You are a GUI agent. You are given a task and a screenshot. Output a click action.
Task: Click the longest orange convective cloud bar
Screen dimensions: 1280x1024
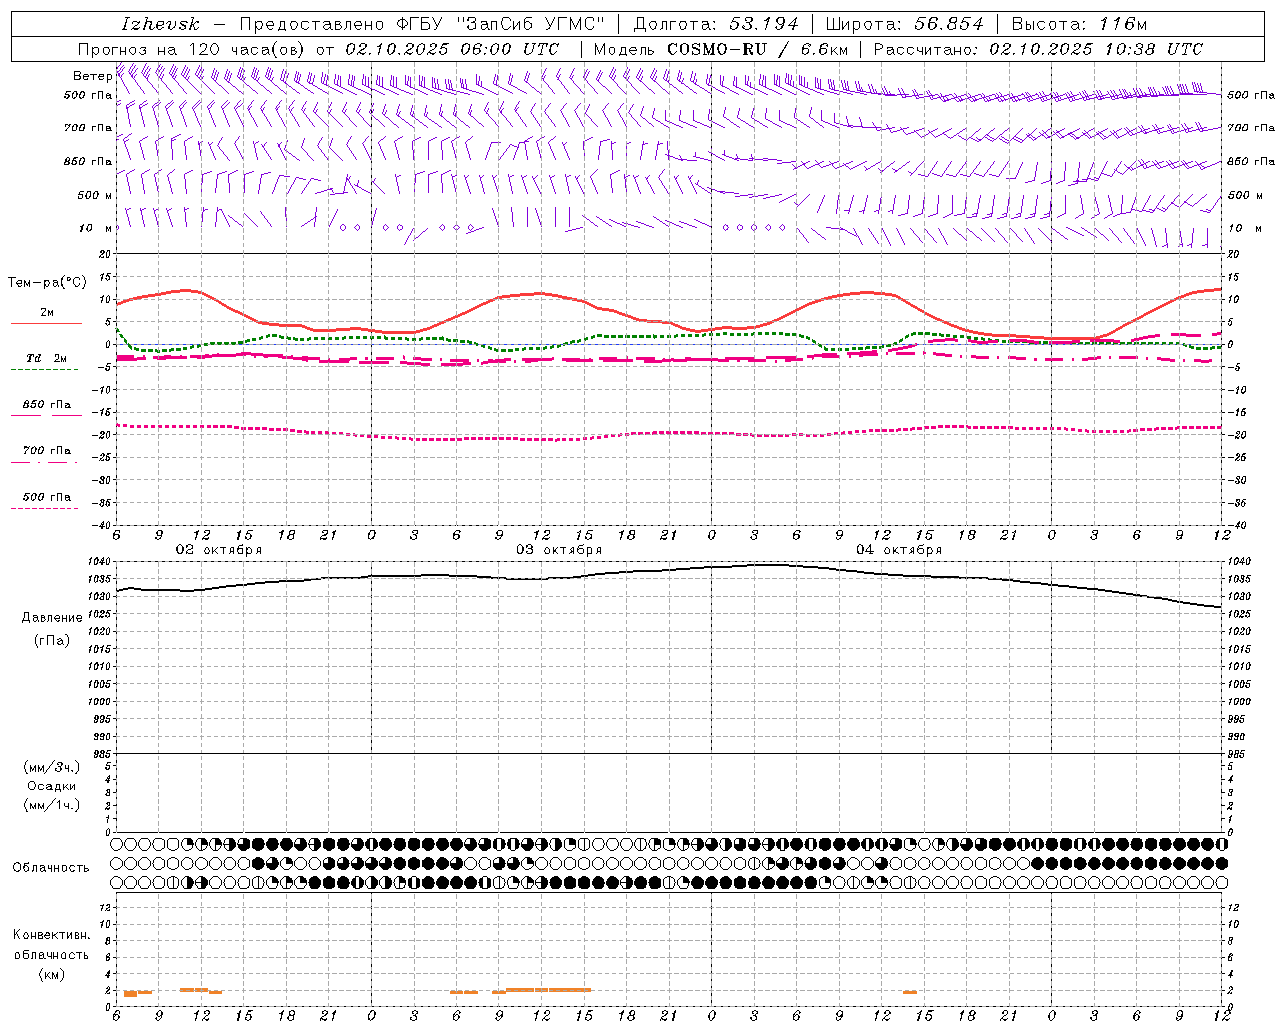[x=548, y=989]
